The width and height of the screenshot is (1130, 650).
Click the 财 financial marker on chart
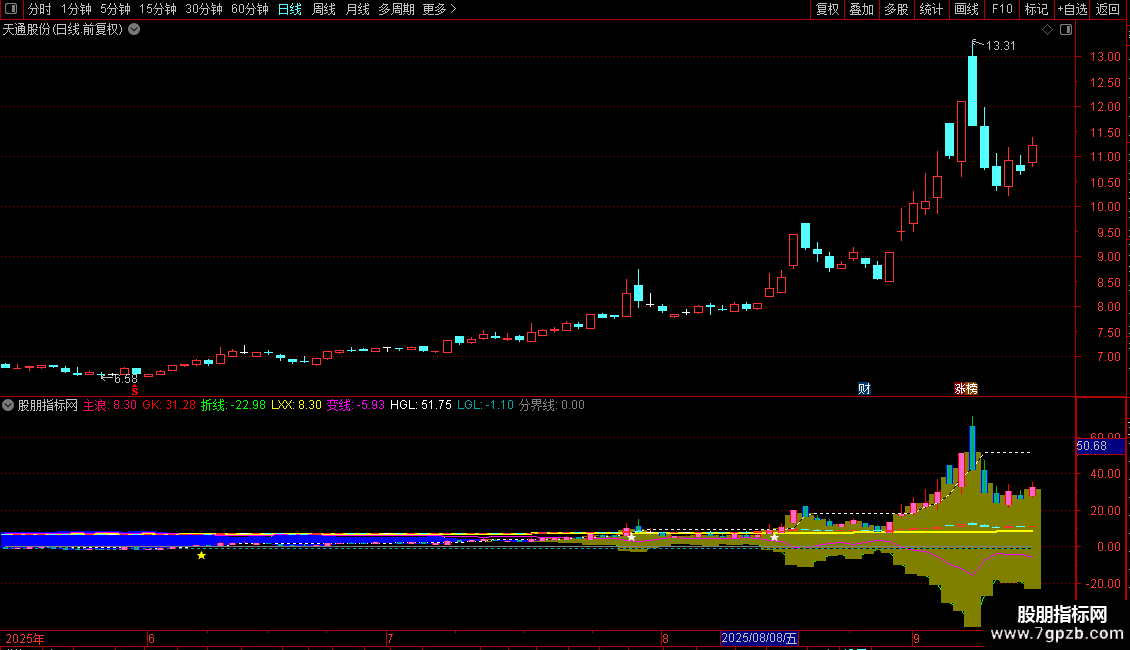(864, 388)
